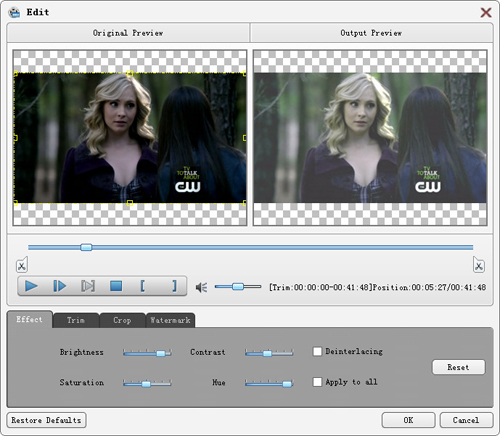Click the Trim and Position time readout
Screen dimensions: 500x436
coord(377,287)
